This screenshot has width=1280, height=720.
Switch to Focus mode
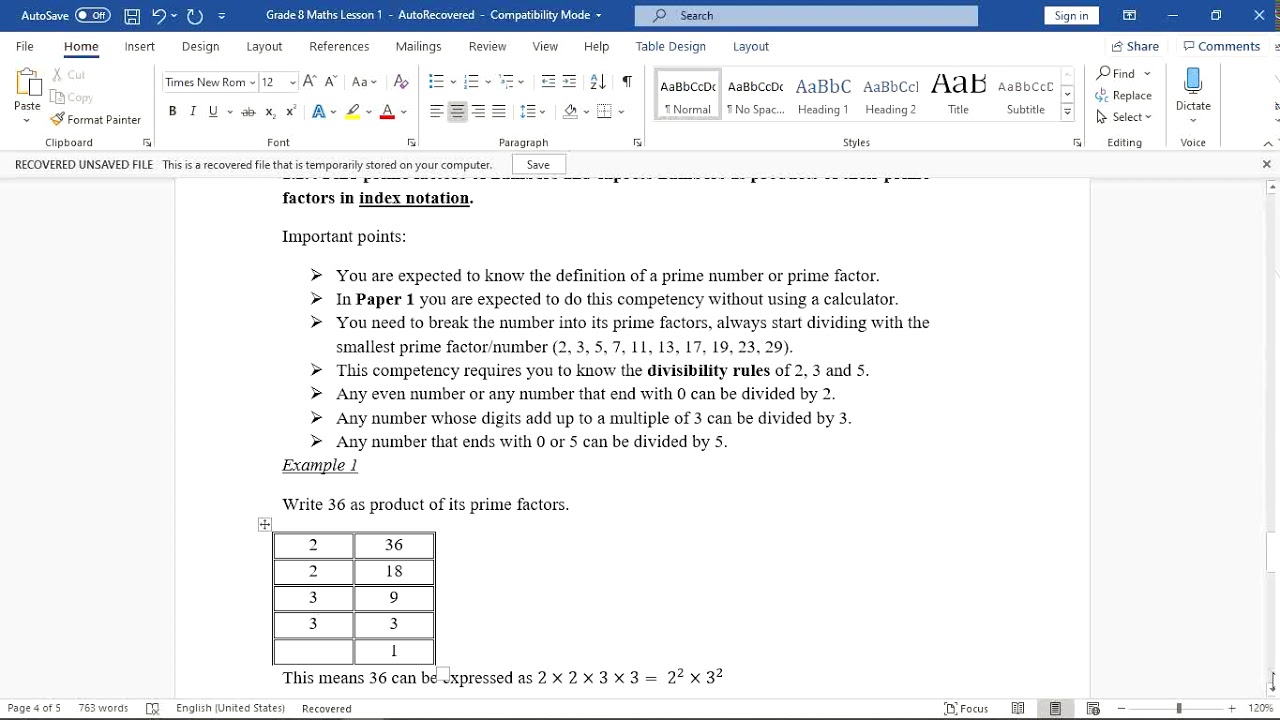pyautogui.click(x=967, y=708)
